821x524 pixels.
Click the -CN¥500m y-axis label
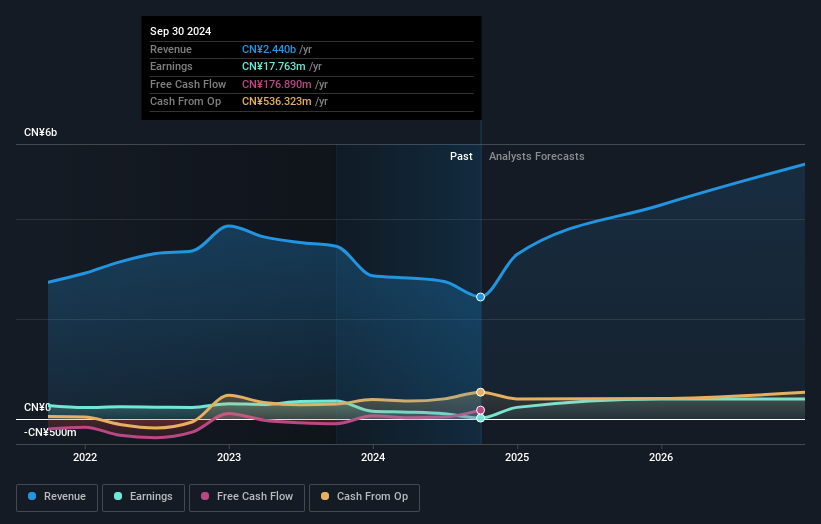50,432
